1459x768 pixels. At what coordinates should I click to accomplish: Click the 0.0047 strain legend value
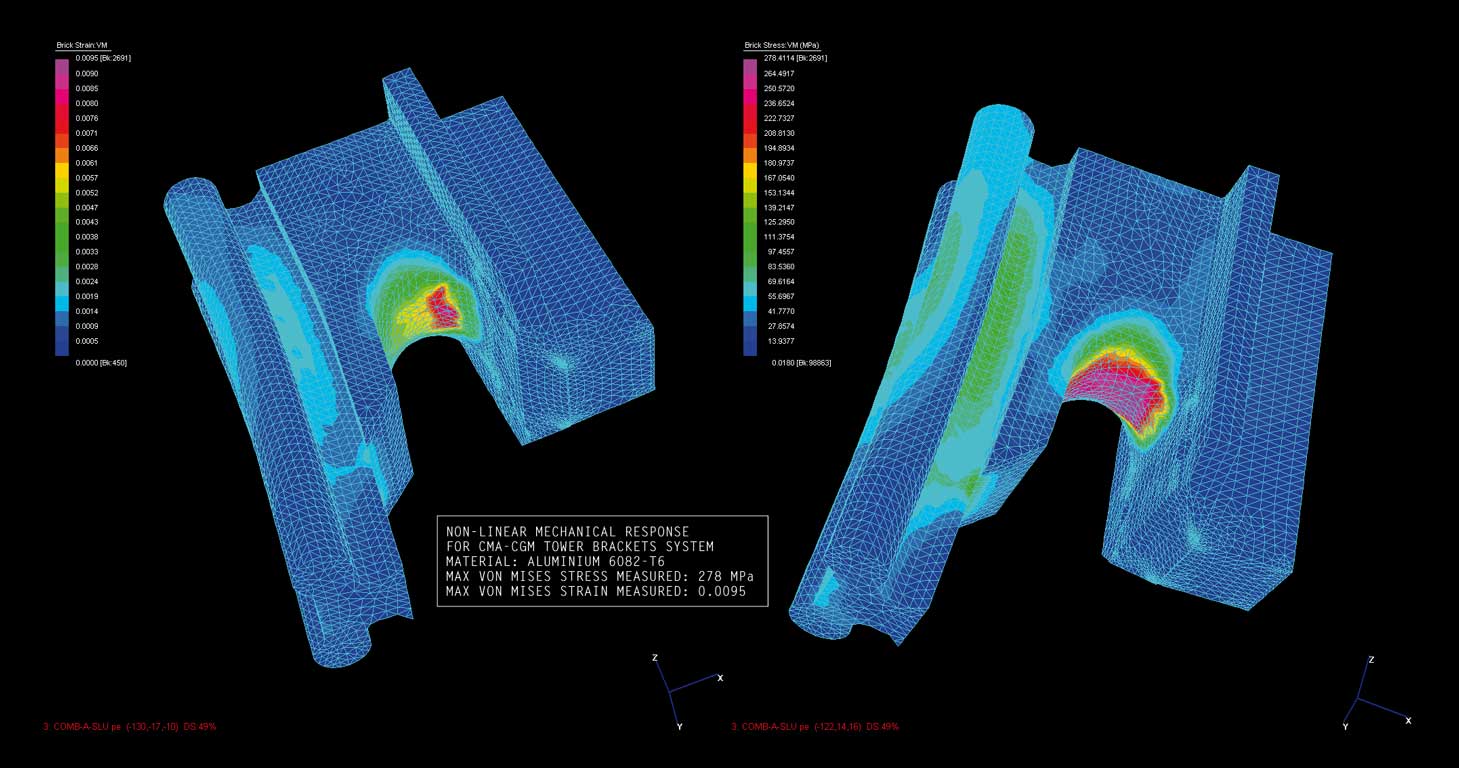pos(87,207)
